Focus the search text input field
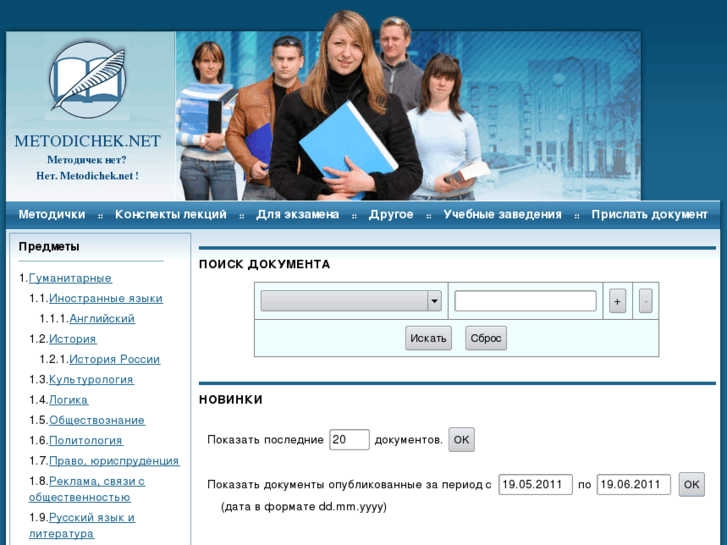The width and height of the screenshot is (727, 545). click(x=525, y=301)
